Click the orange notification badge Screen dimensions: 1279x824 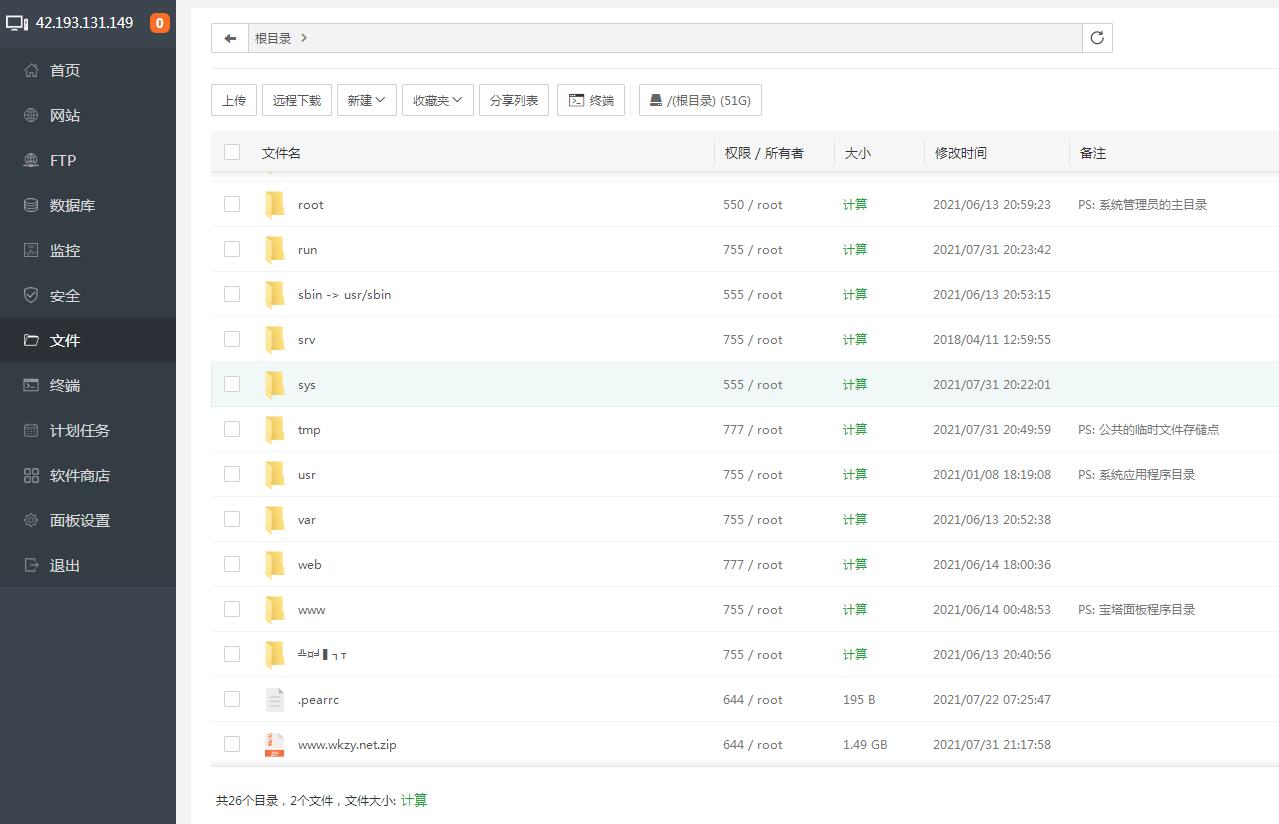point(159,23)
